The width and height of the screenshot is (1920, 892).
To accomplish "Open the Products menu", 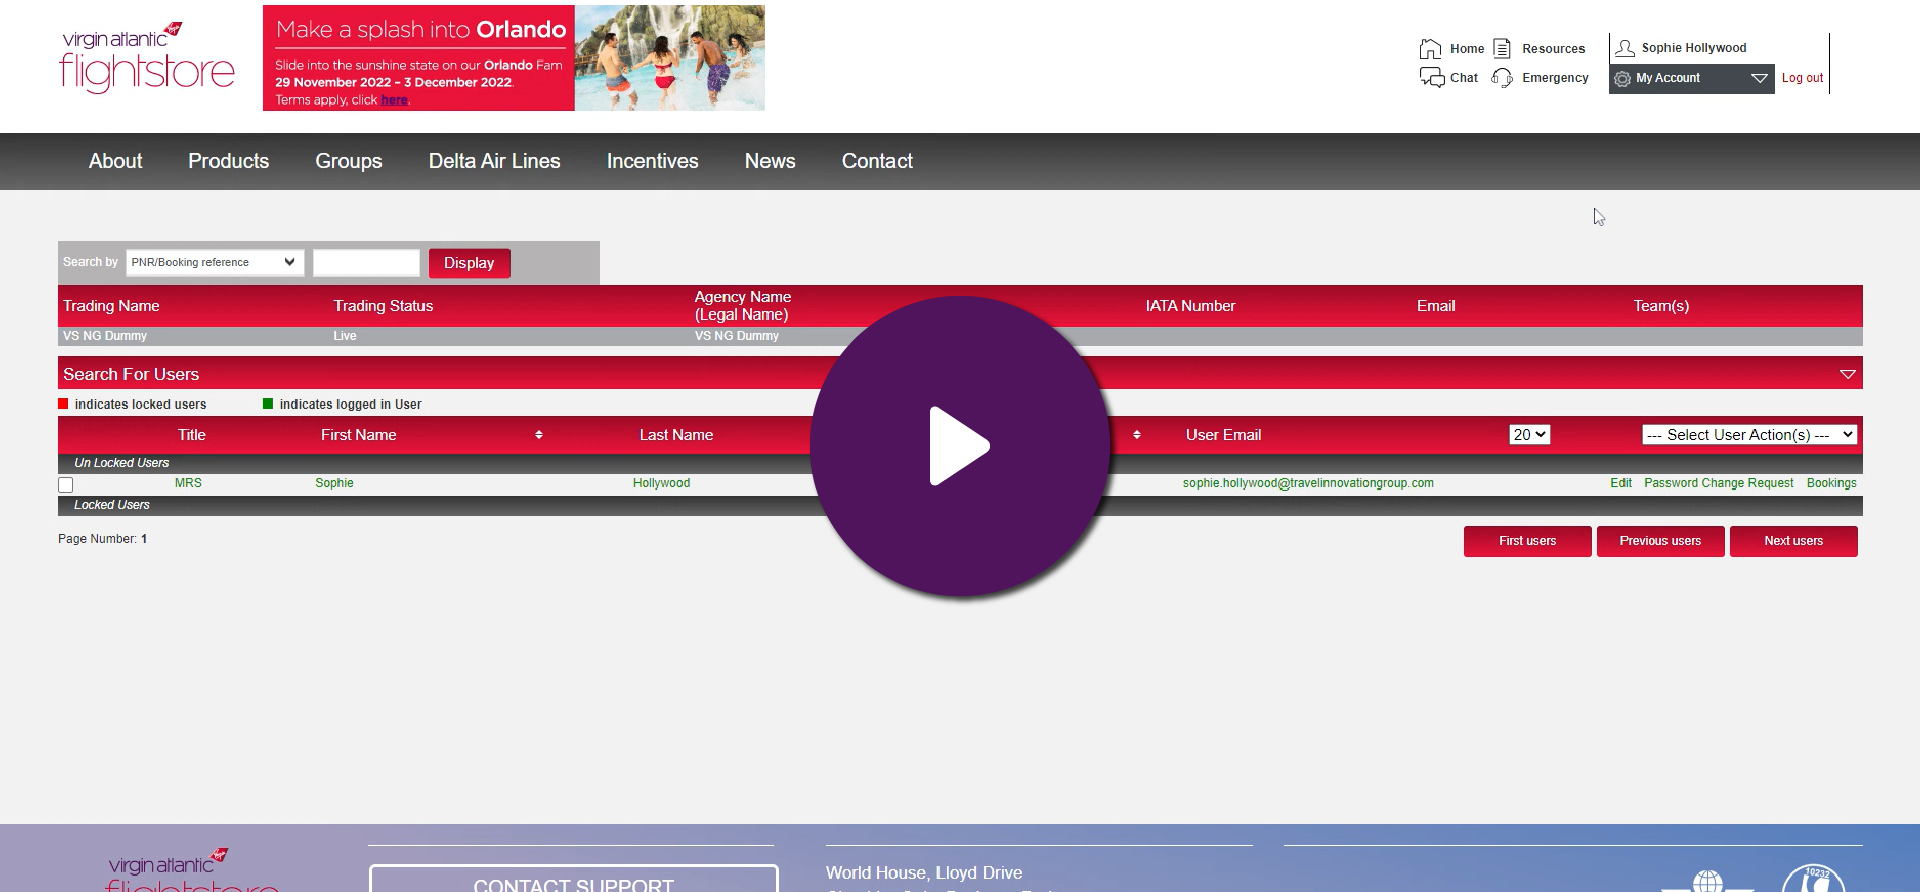I will point(228,161).
